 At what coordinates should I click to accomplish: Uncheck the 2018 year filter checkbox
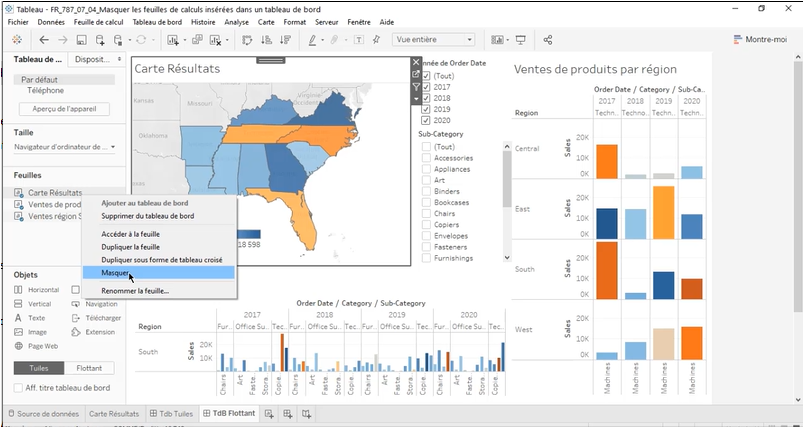click(x=427, y=98)
